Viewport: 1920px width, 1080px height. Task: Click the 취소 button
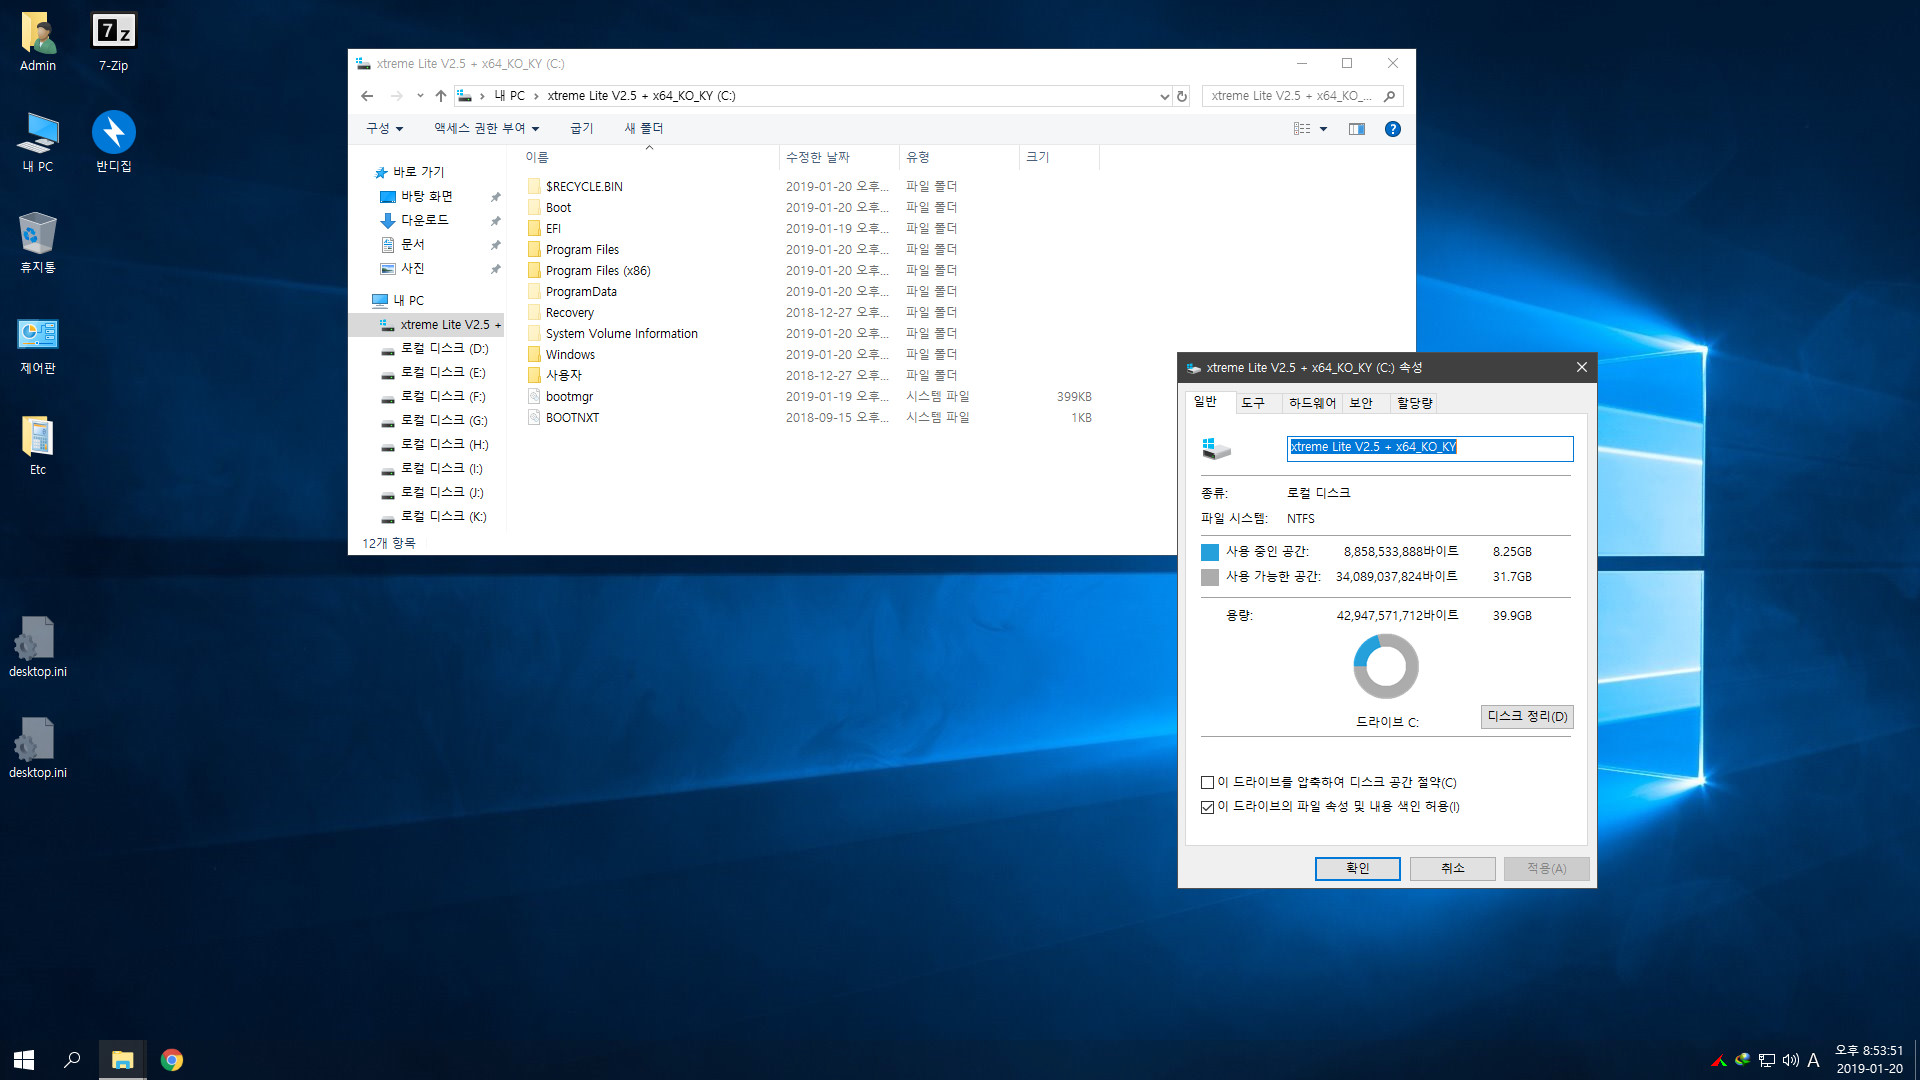pyautogui.click(x=1452, y=869)
